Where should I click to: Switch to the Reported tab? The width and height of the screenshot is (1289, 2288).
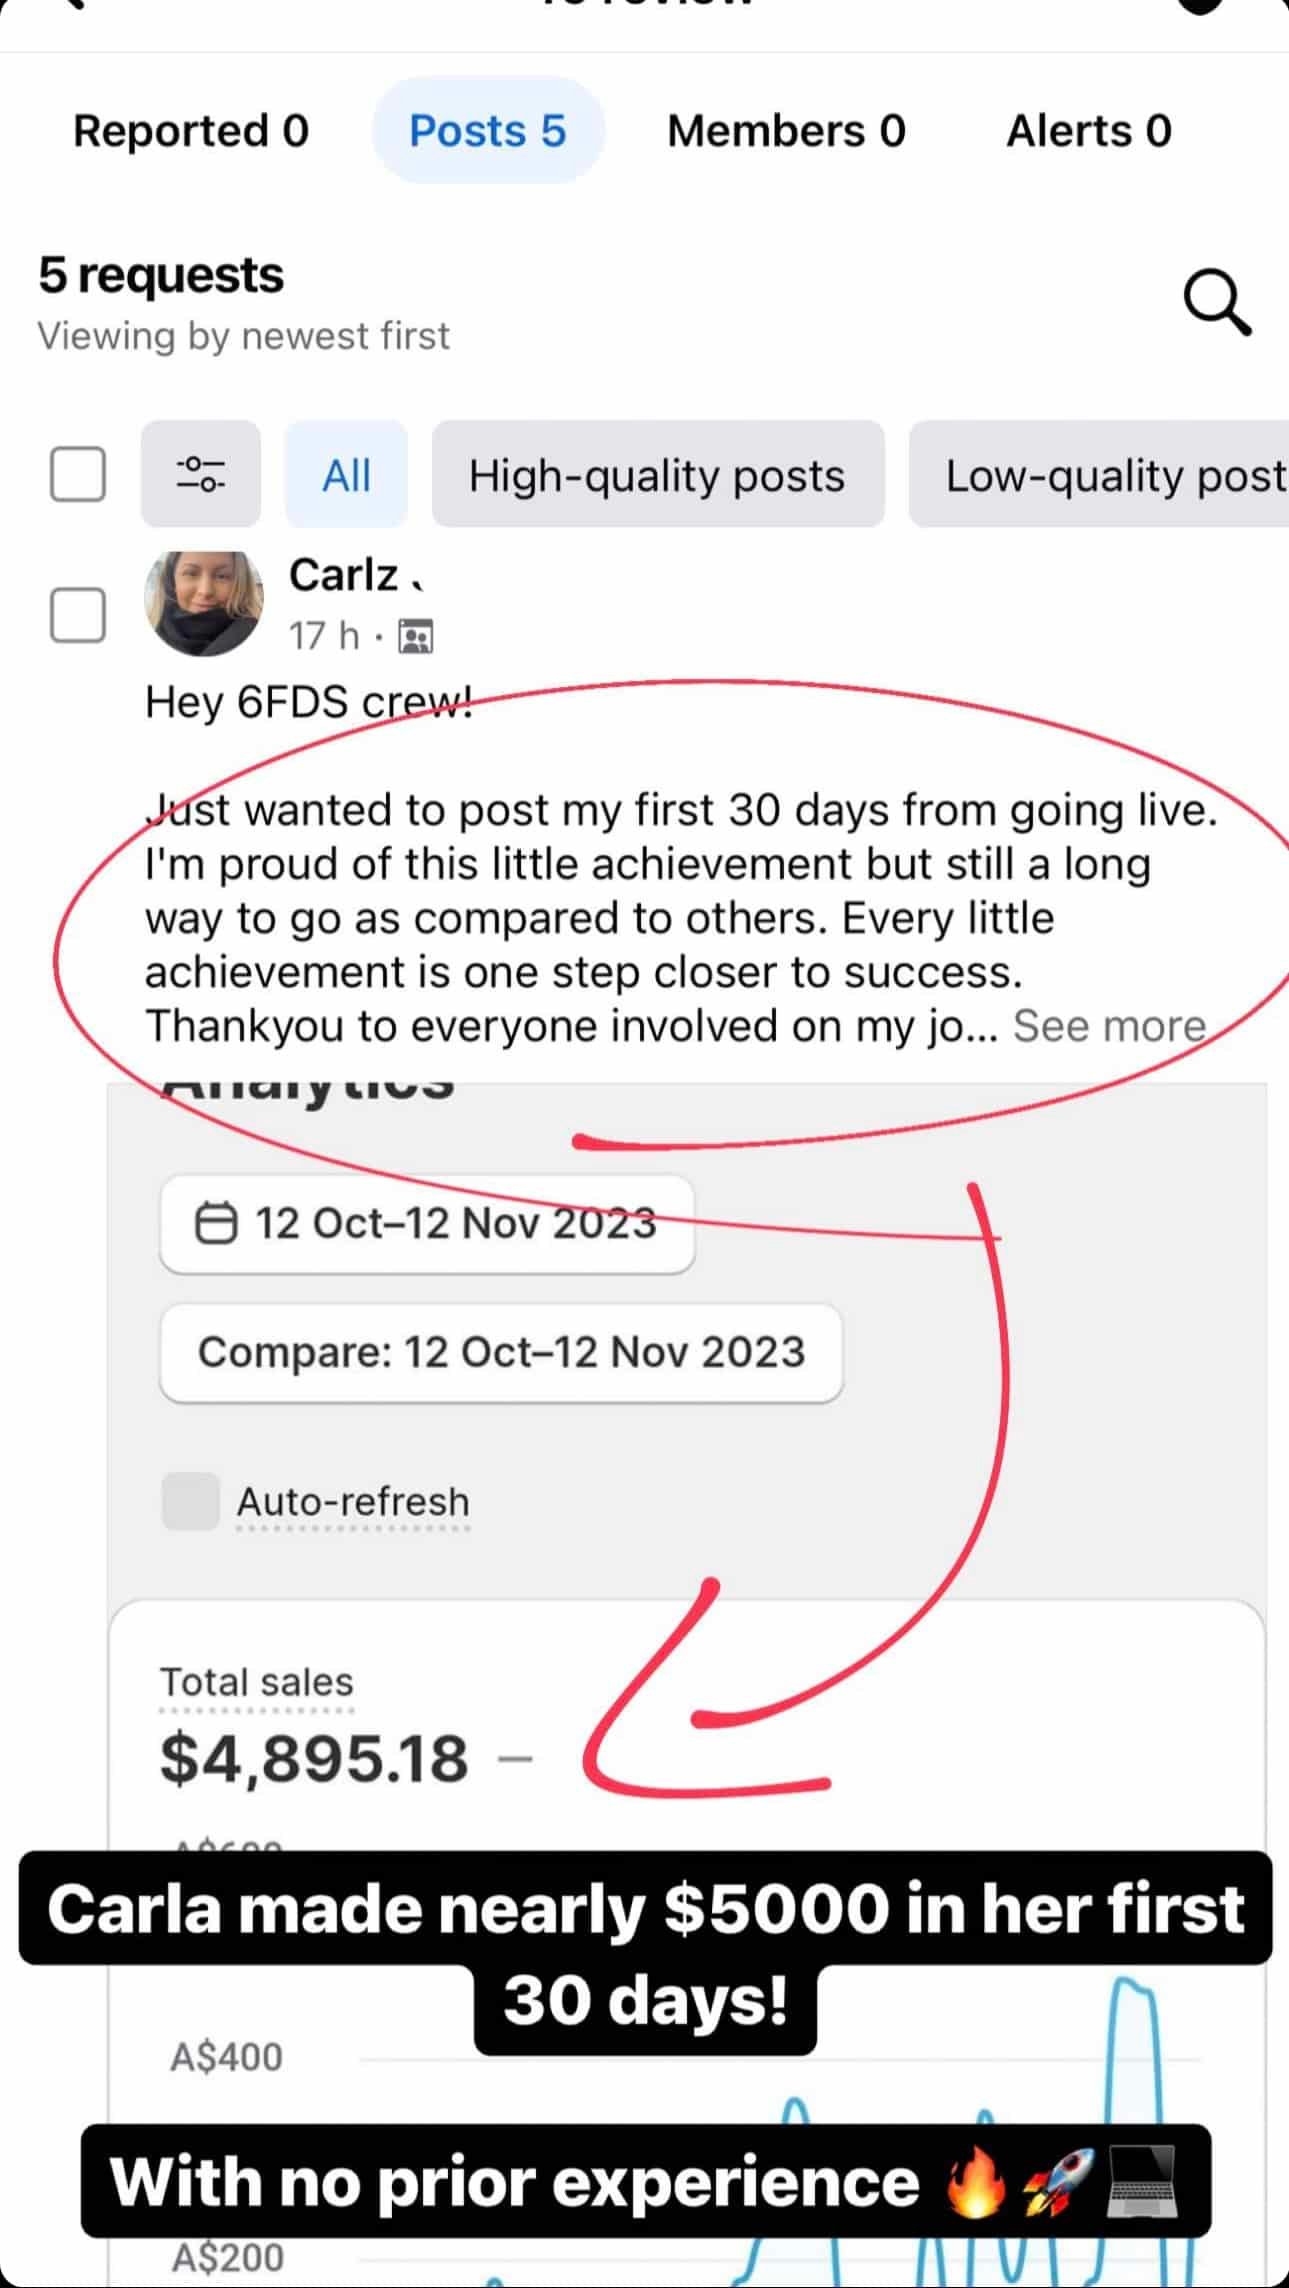[x=191, y=131]
